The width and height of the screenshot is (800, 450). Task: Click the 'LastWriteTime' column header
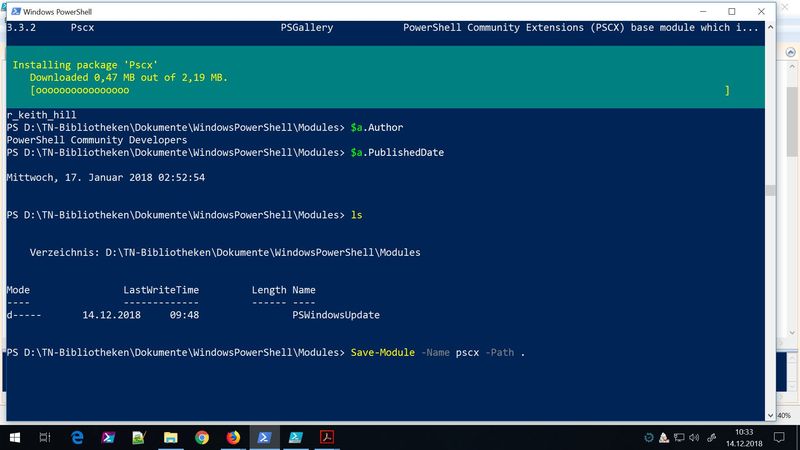click(161, 290)
